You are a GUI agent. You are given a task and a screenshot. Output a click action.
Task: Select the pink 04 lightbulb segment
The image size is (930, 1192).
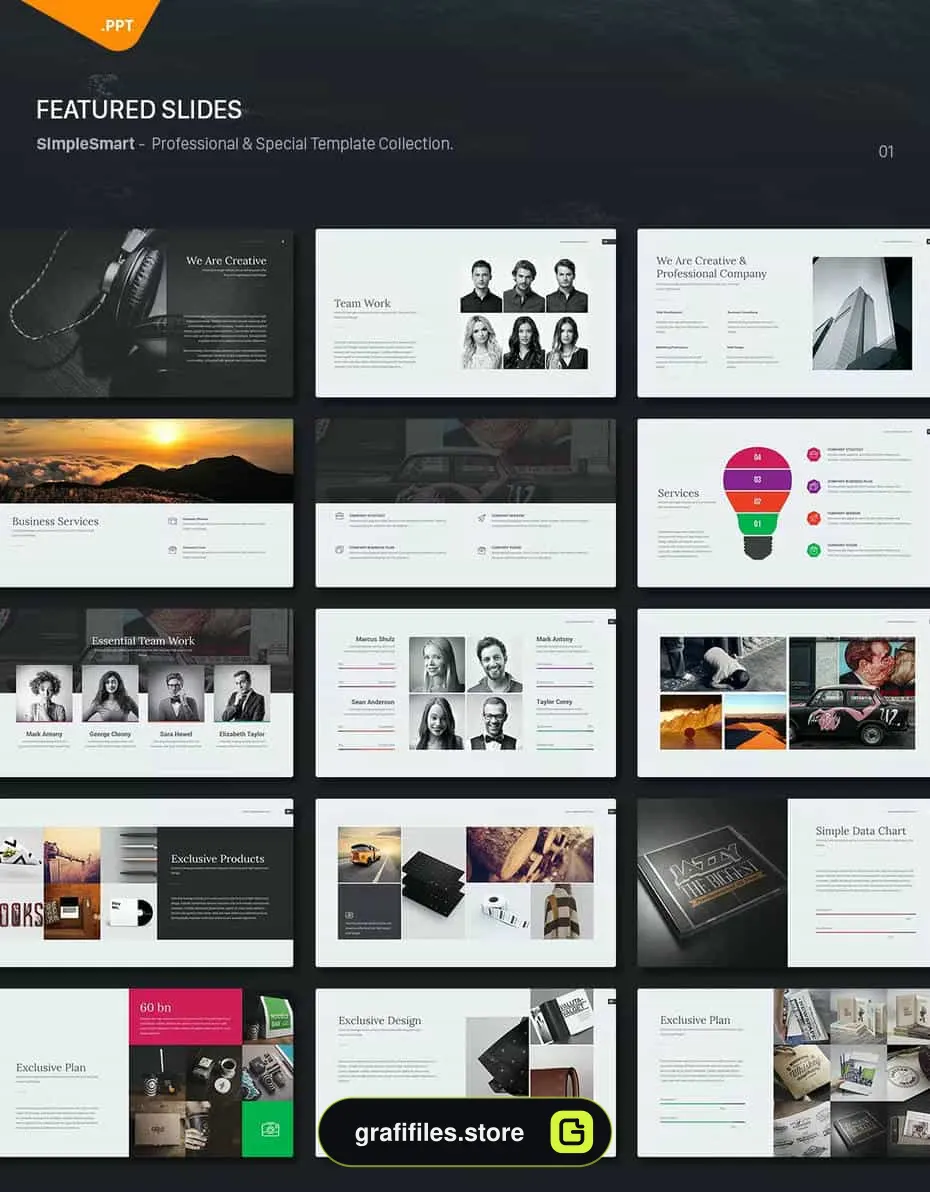pyautogui.click(x=757, y=458)
